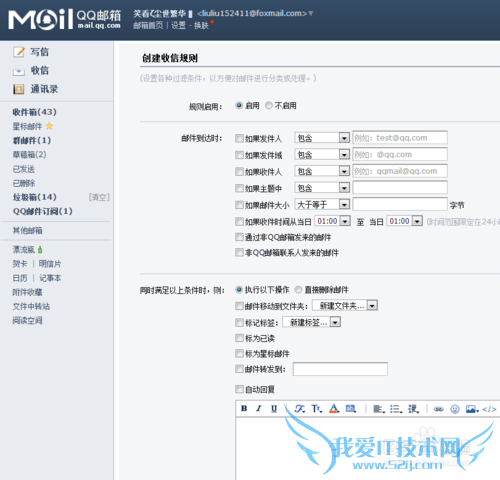This screenshot has height=480, width=500.
Task: Check the 如果收件人 checkbox
Action: pos(239,172)
